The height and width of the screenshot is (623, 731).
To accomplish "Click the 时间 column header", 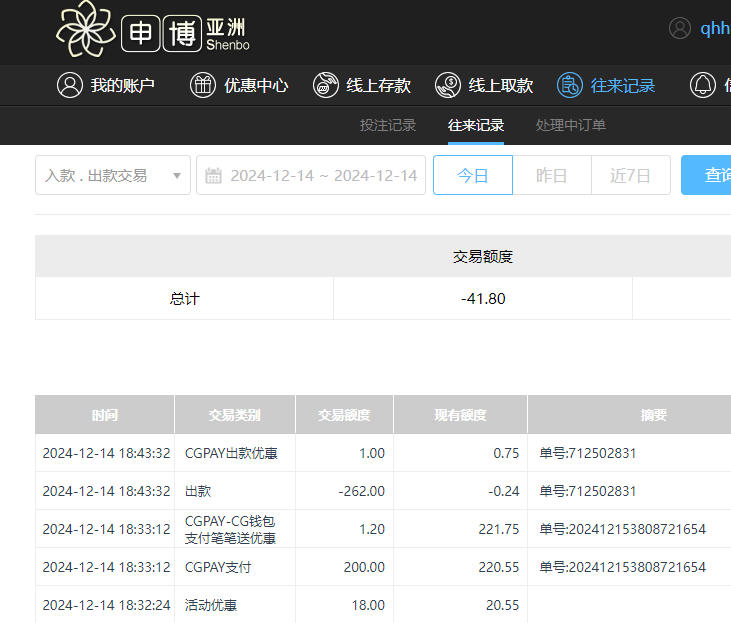I will click(104, 415).
